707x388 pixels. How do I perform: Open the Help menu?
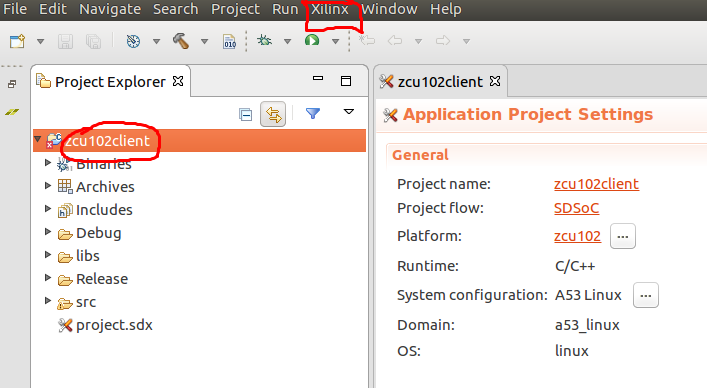pos(445,9)
